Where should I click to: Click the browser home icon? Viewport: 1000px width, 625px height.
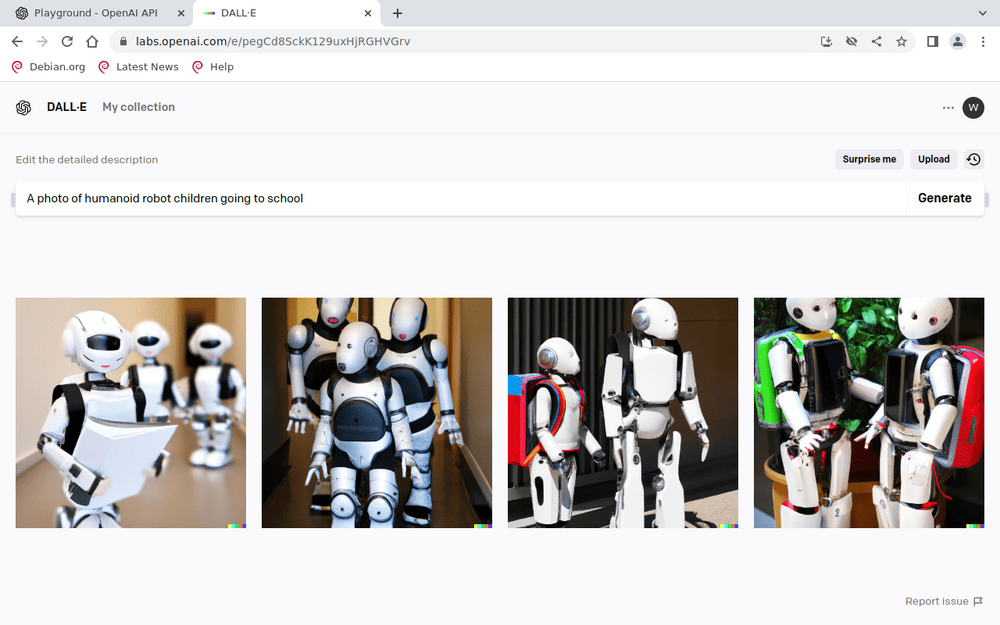[x=91, y=41]
